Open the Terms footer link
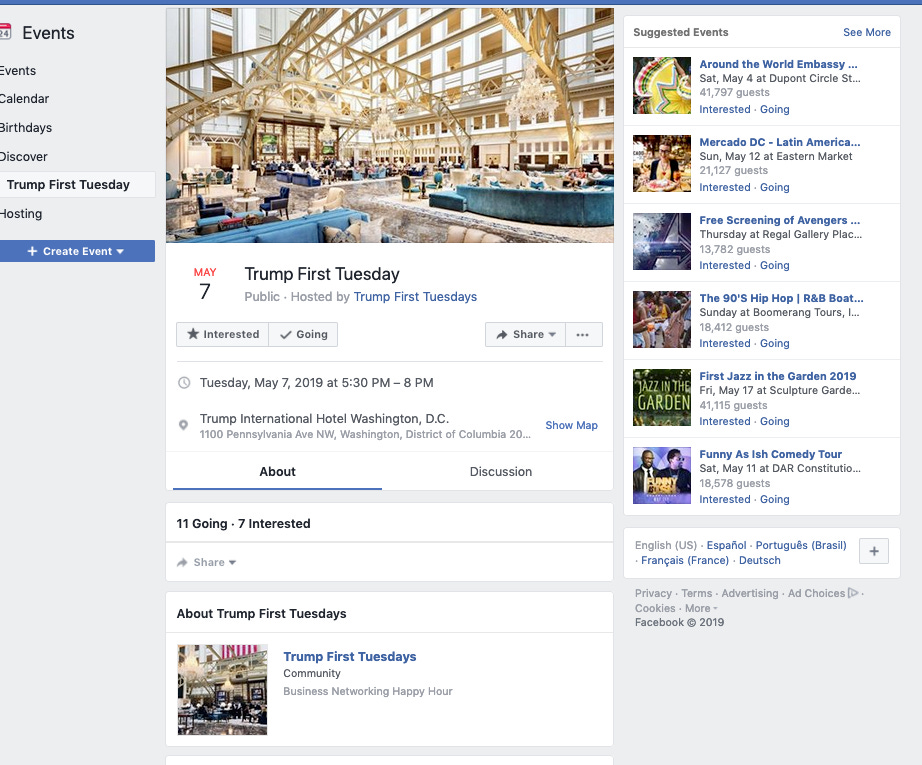 click(x=696, y=593)
